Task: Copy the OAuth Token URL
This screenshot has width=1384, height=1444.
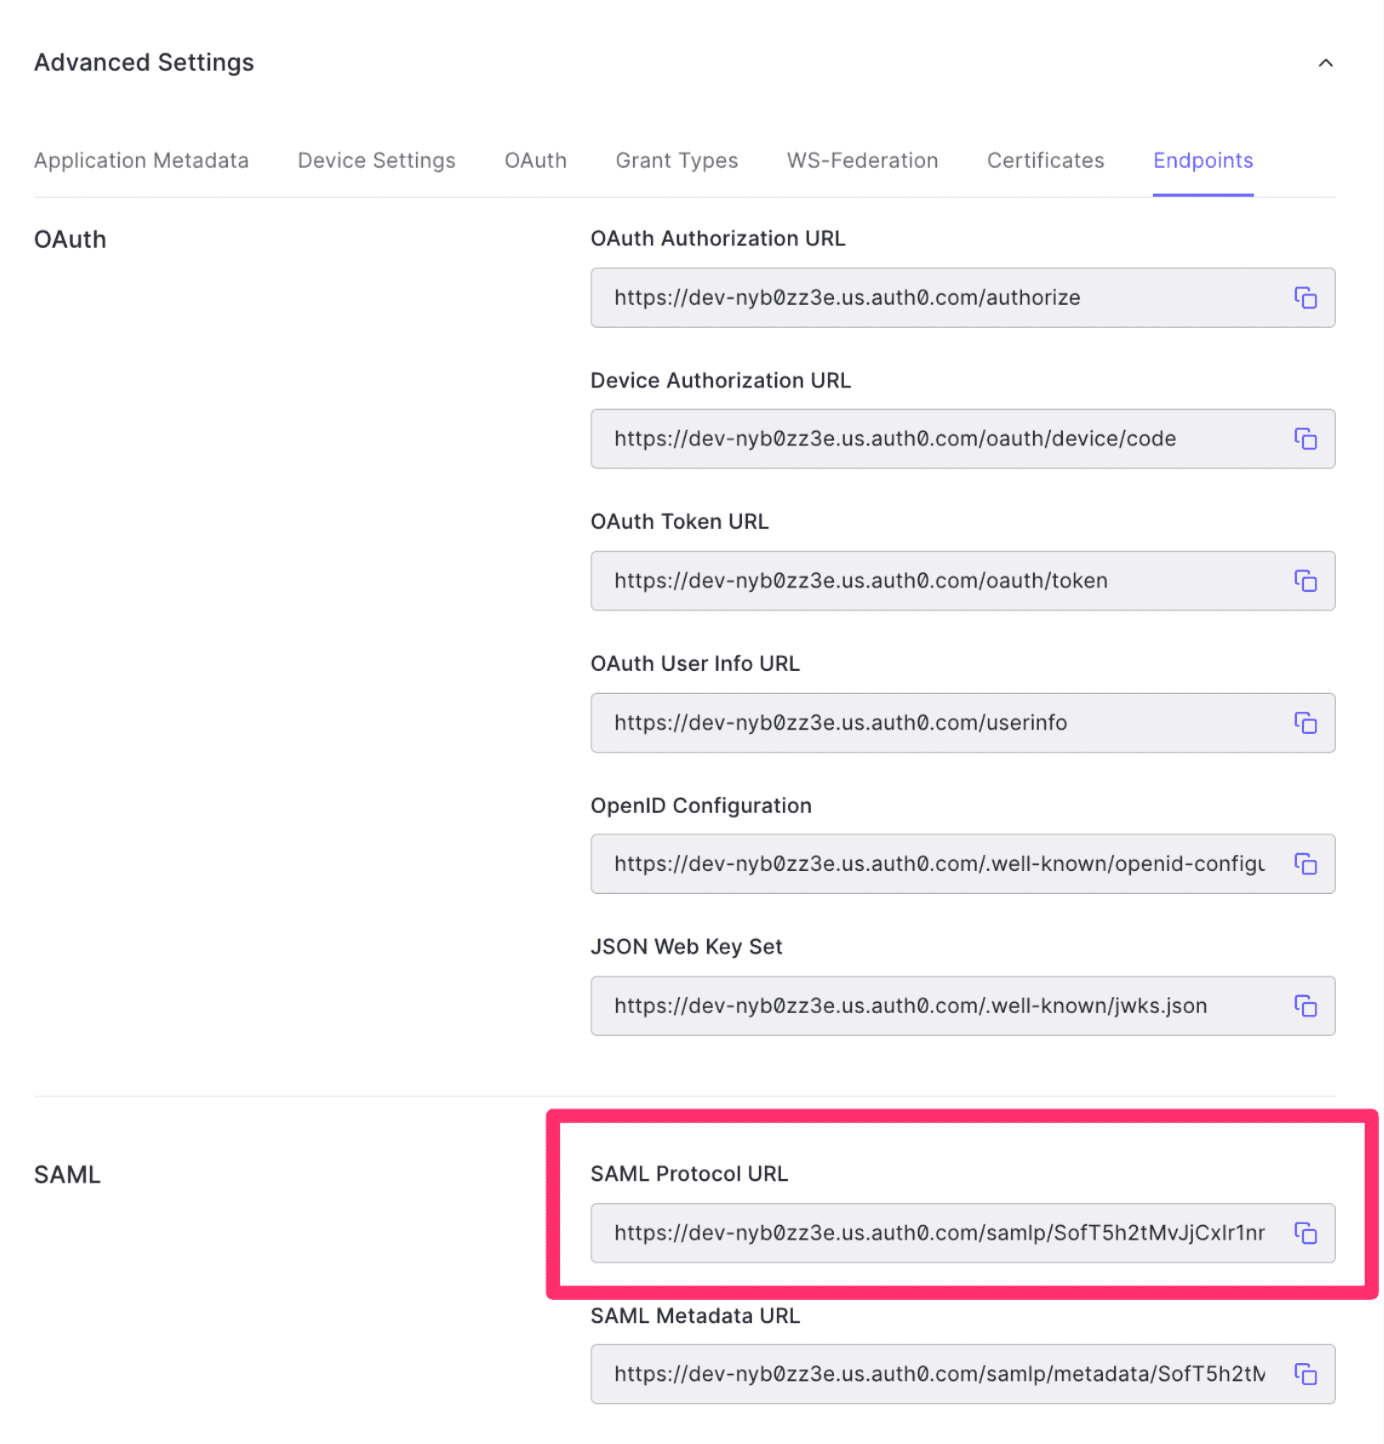Action: [x=1306, y=580]
